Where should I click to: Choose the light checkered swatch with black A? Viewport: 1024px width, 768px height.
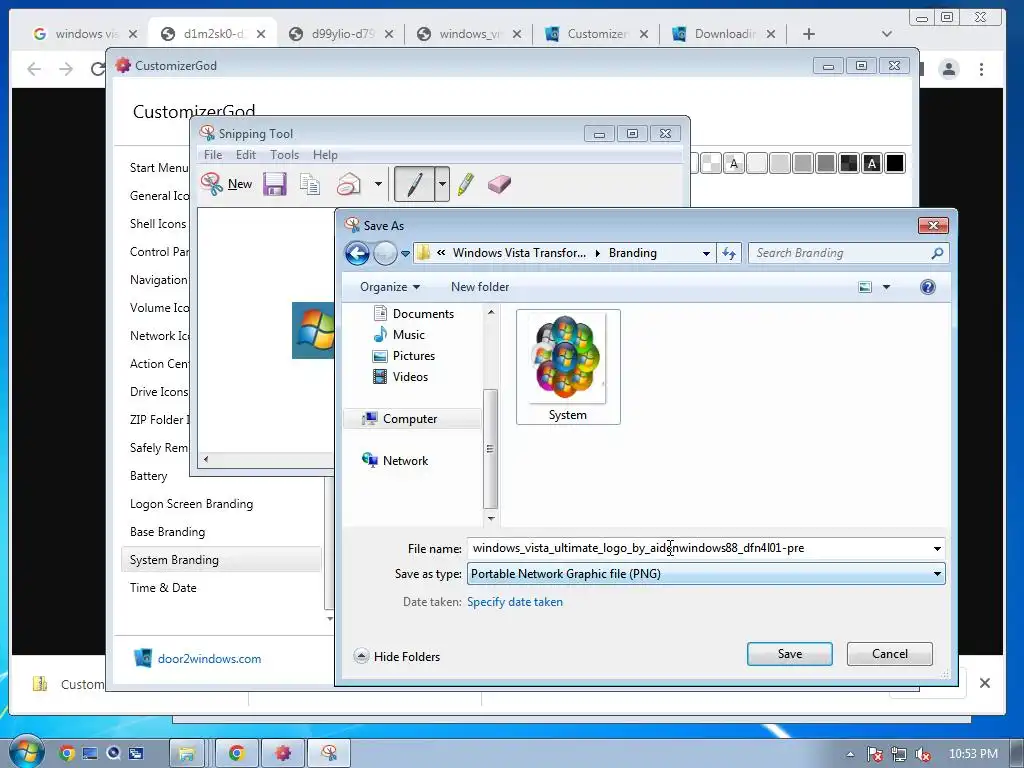pyautogui.click(x=734, y=163)
